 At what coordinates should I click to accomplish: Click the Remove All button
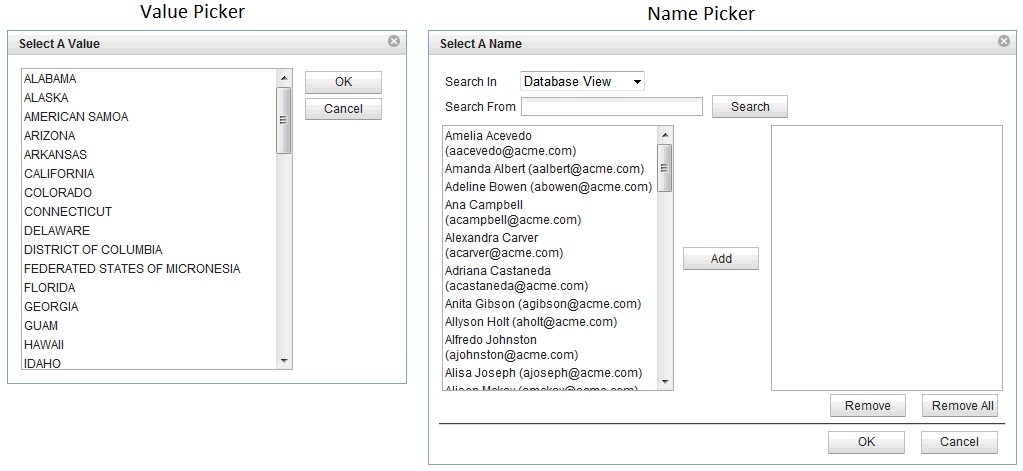pos(960,406)
